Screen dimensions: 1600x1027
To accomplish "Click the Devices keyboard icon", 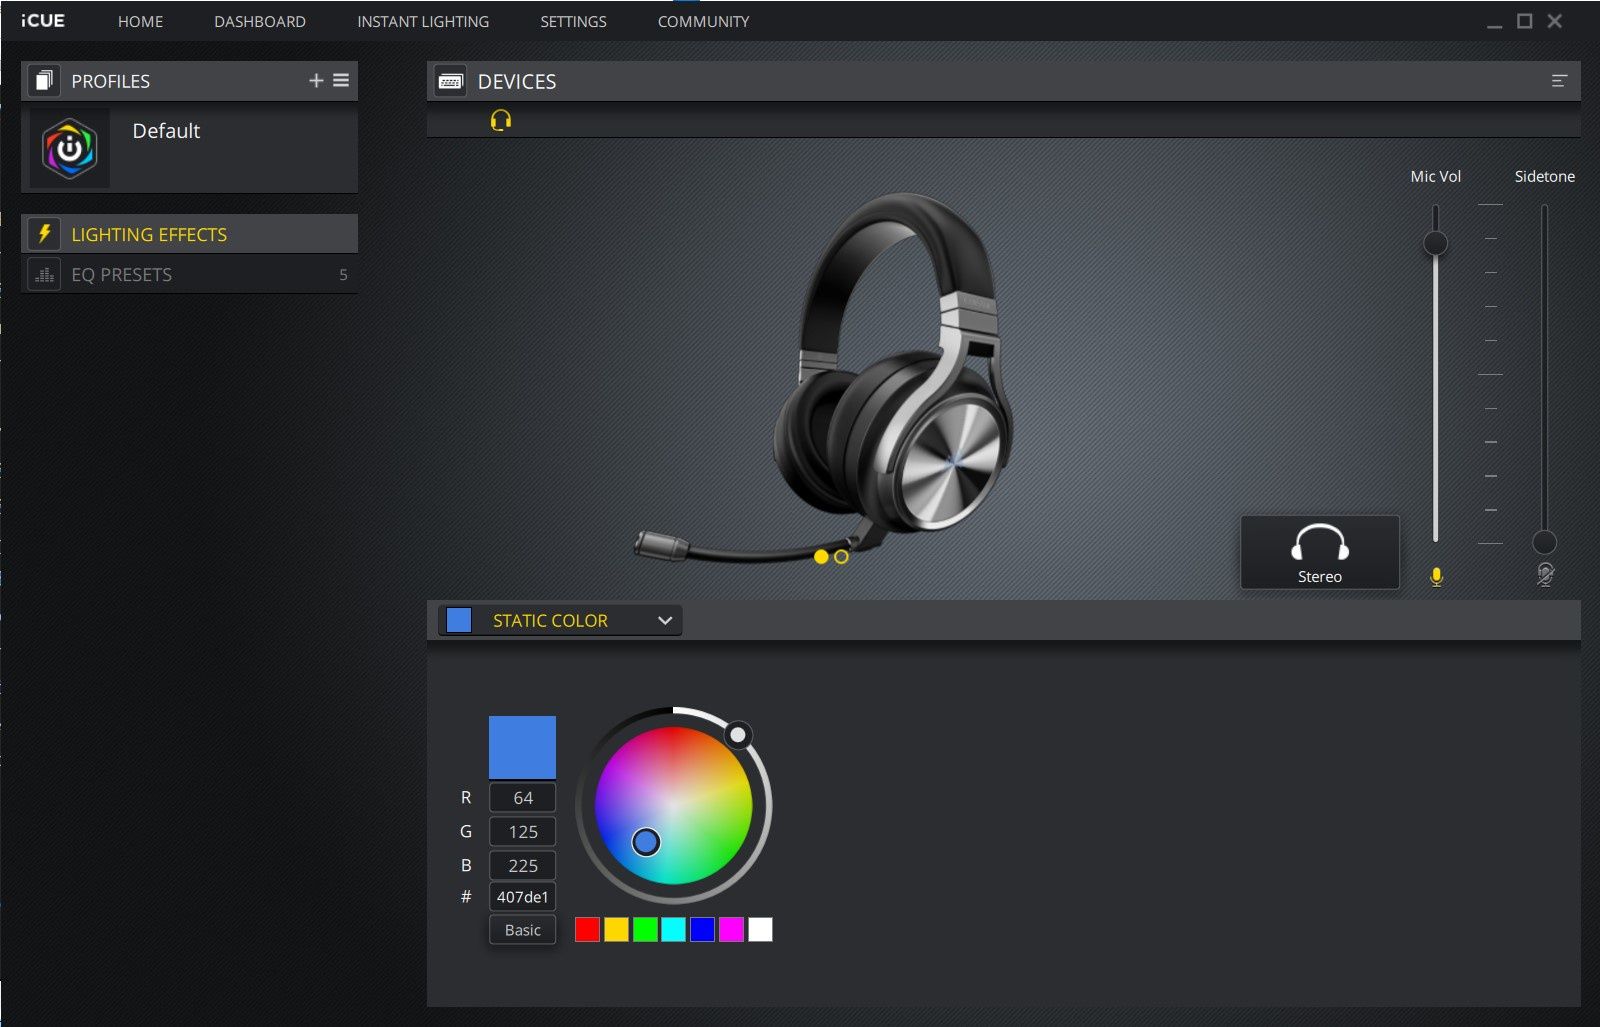I will click(450, 81).
